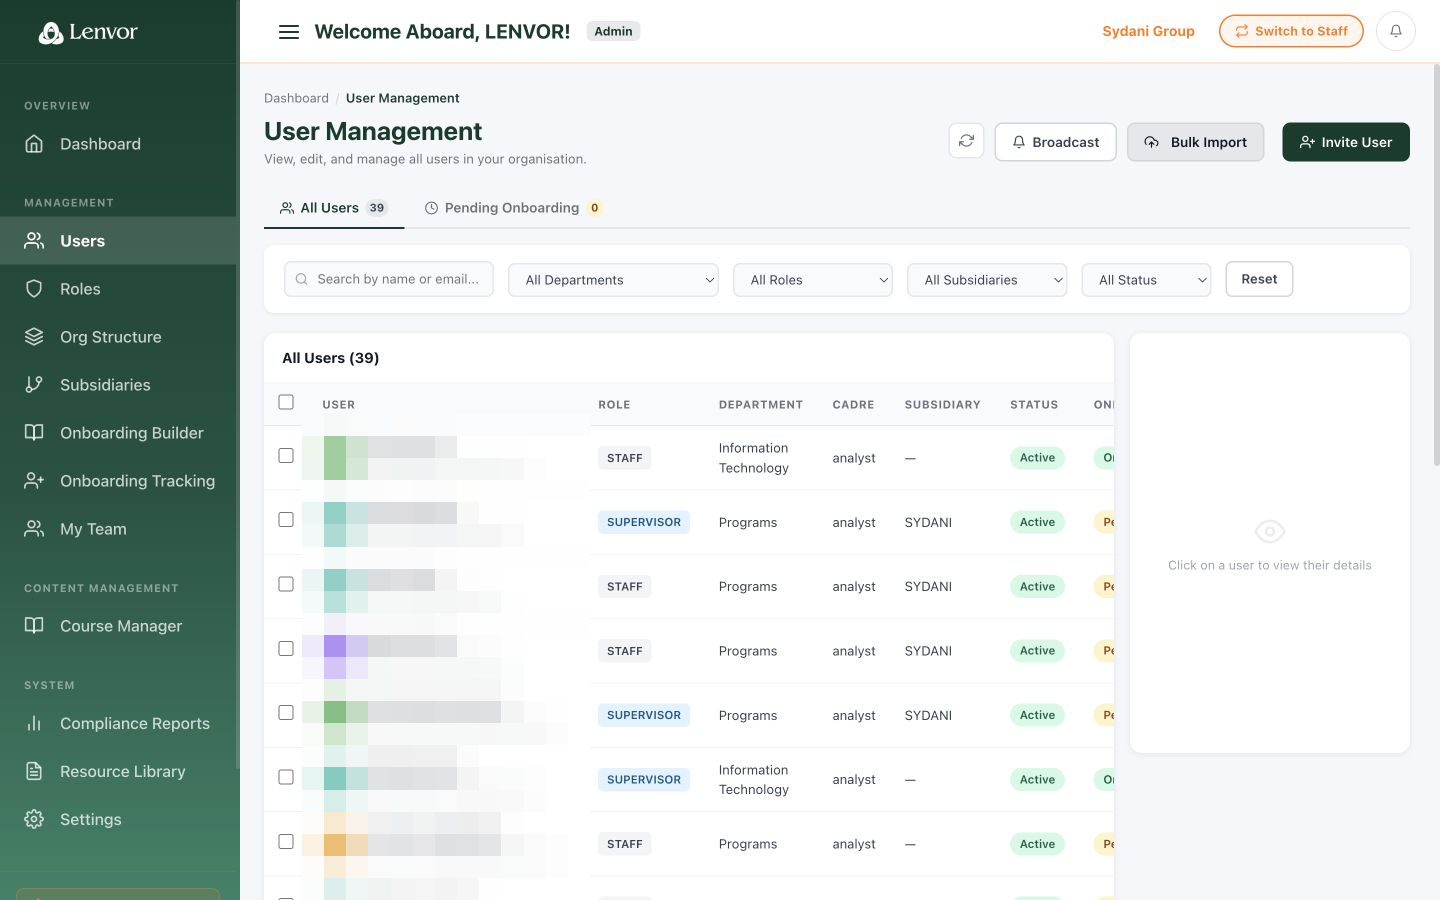The image size is (1440, 900).
Task: Click the Onboarding Tracking user-plus icon
Action: coord(34,481)
